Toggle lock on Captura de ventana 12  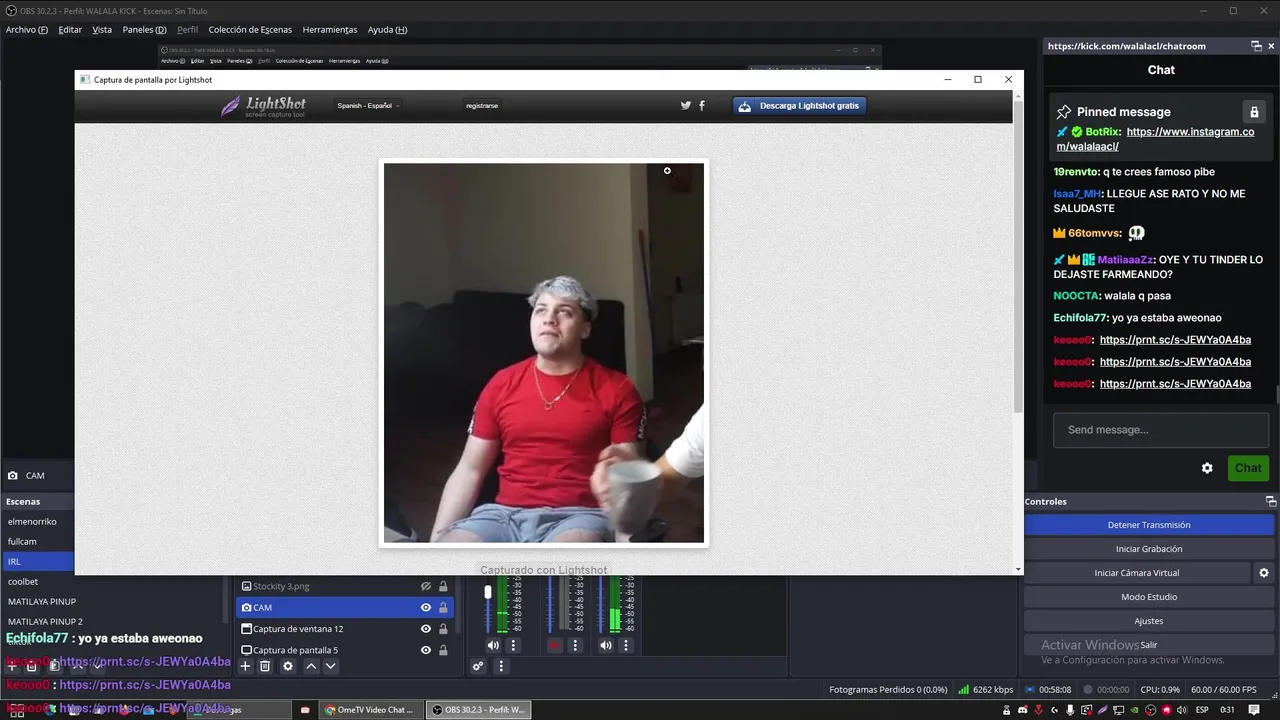click(x=443, y=629)
